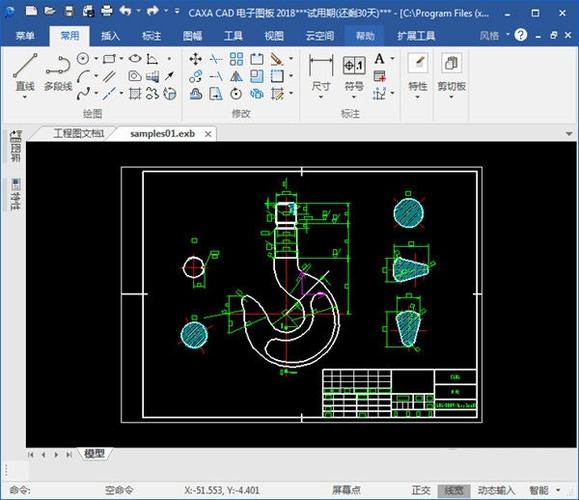This screenshot has width=579, height=500.
Task: Click the move (平移) tool in 修改 group
Action: coord(195,59)
